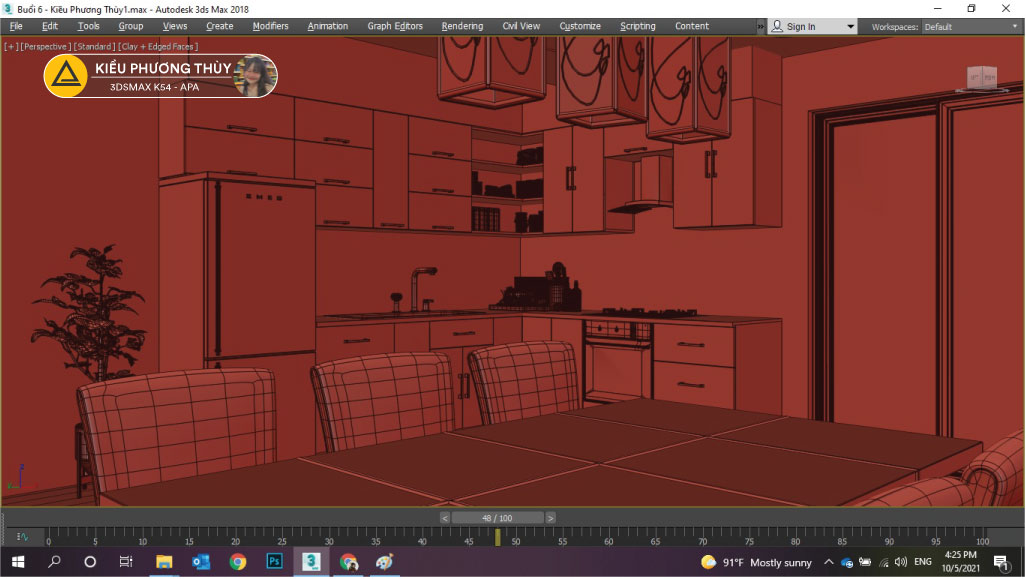This screenshot has width=1026, height=579.
Task: Open the [Clay + Edged Faces] shading menu
Action: 157,47
